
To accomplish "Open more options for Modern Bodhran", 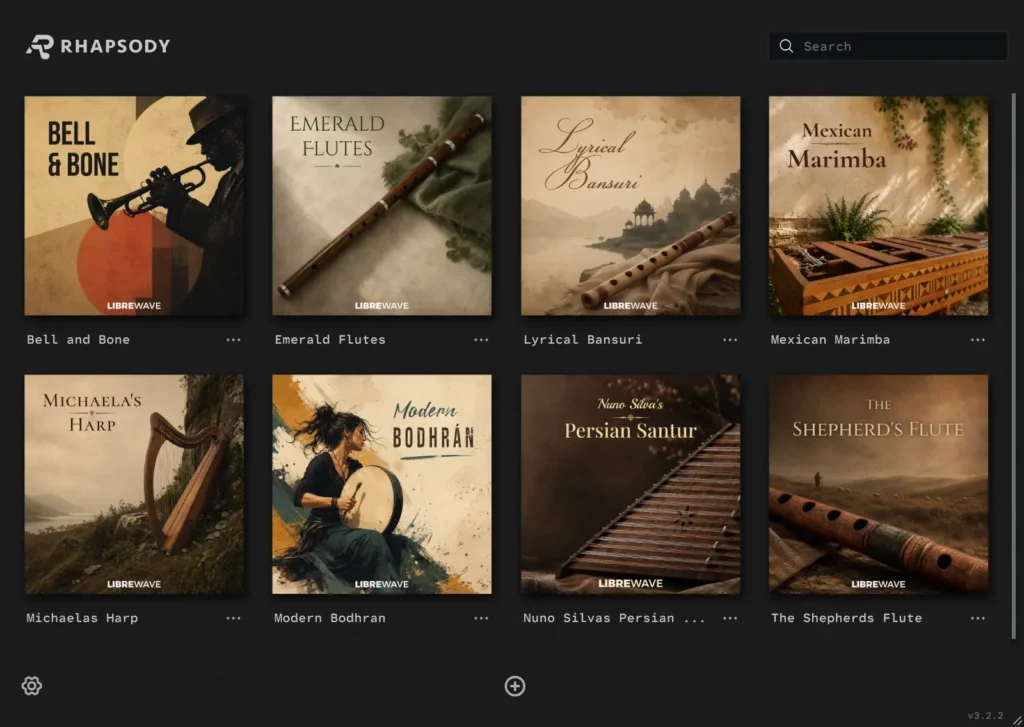I will point(481,618).
